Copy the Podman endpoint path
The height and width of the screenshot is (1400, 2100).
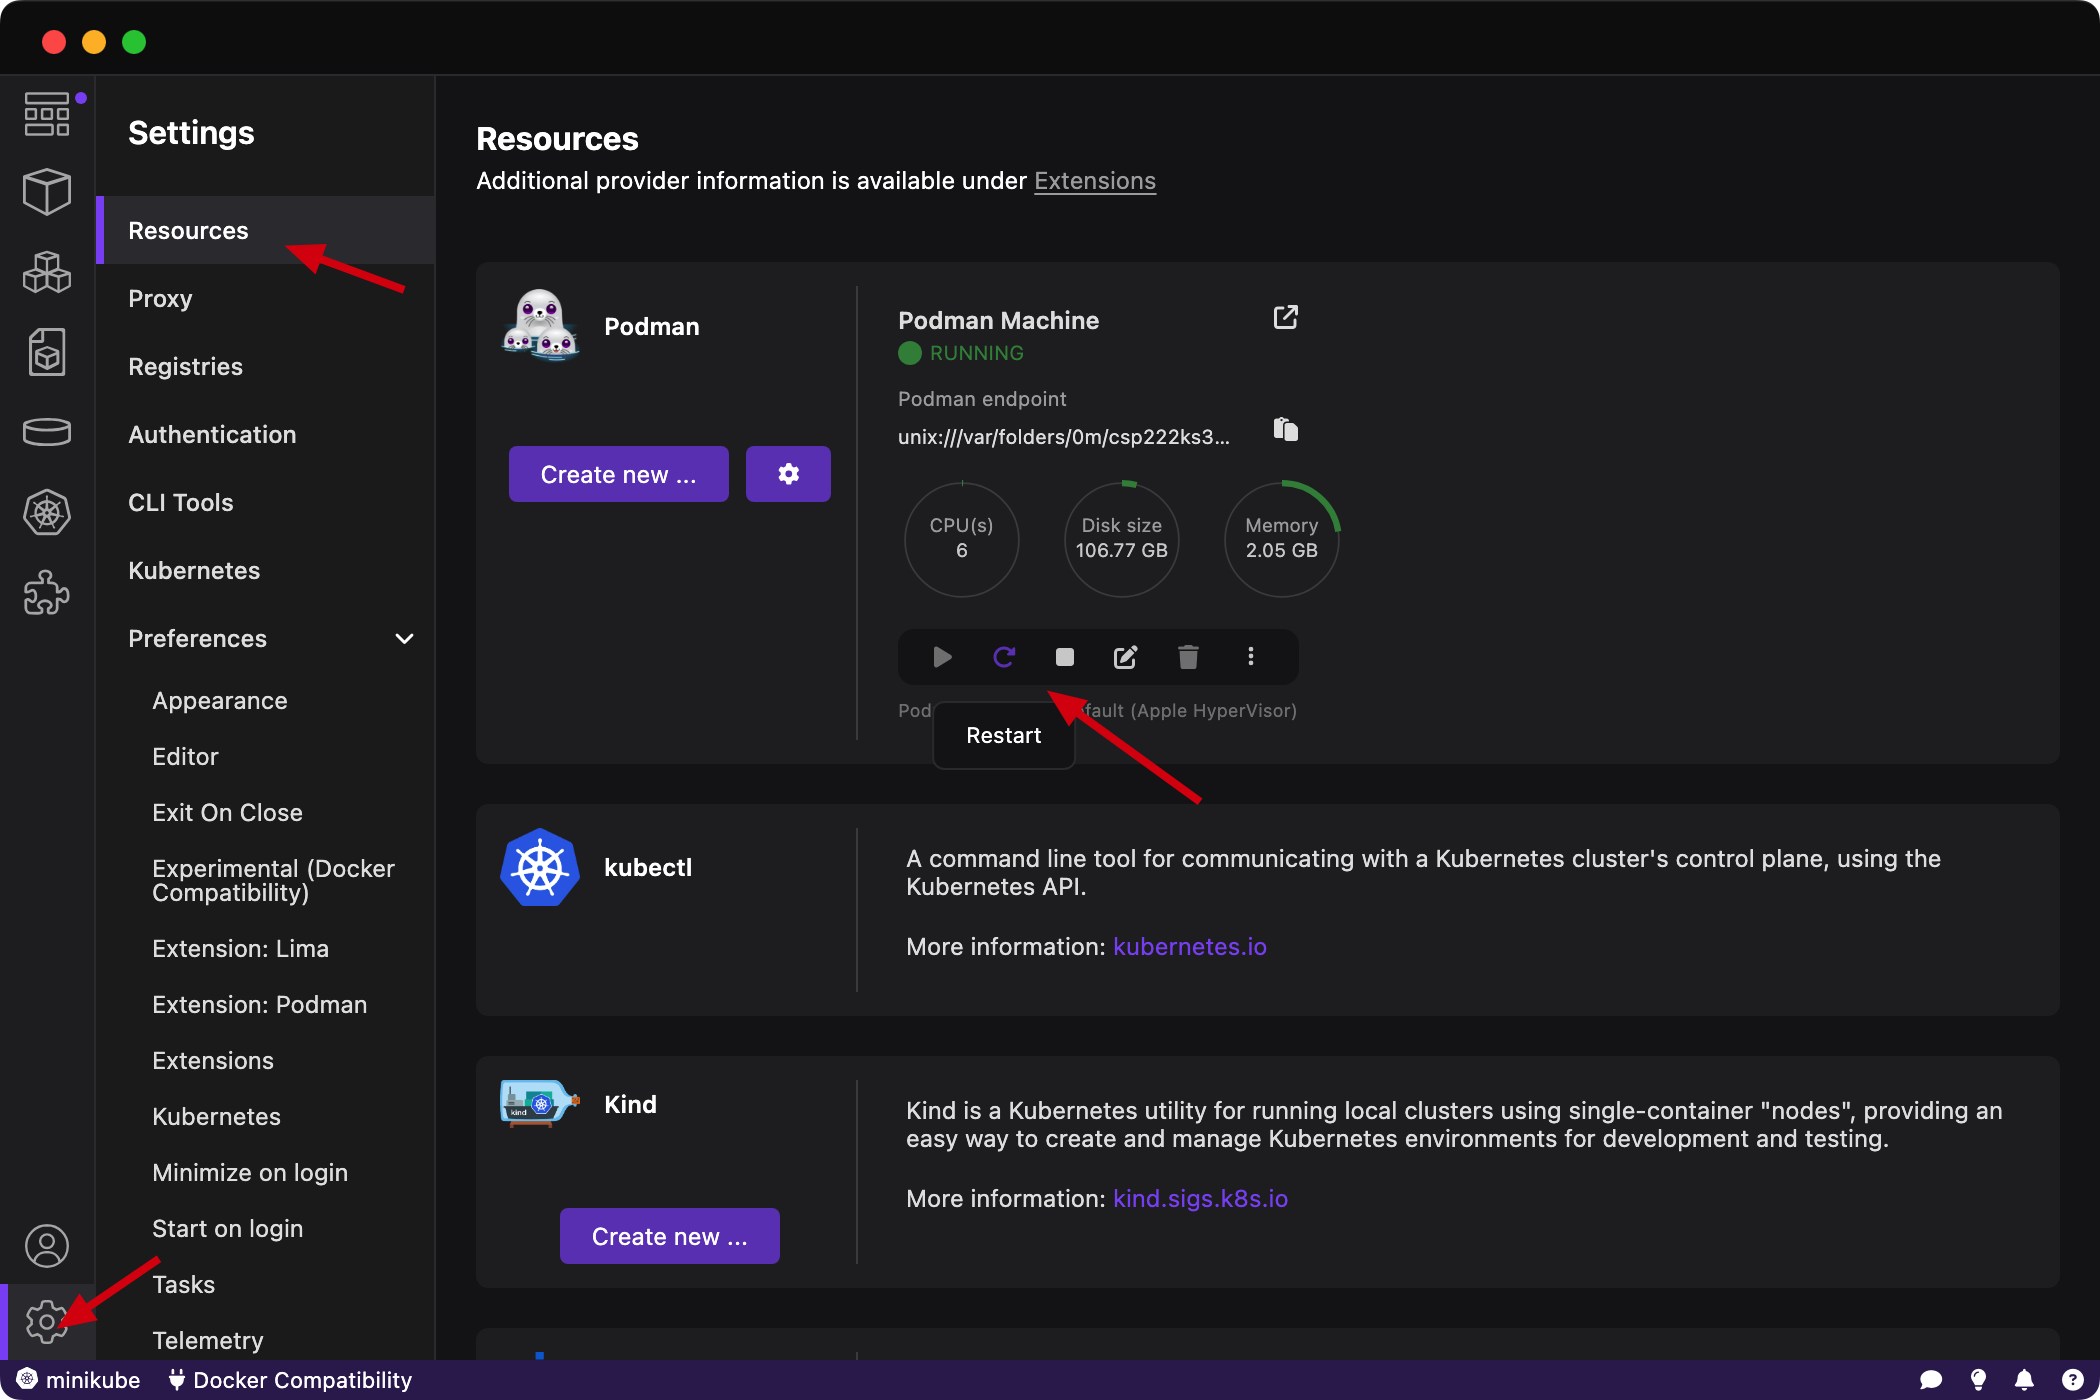click(x=1286, y=430)
